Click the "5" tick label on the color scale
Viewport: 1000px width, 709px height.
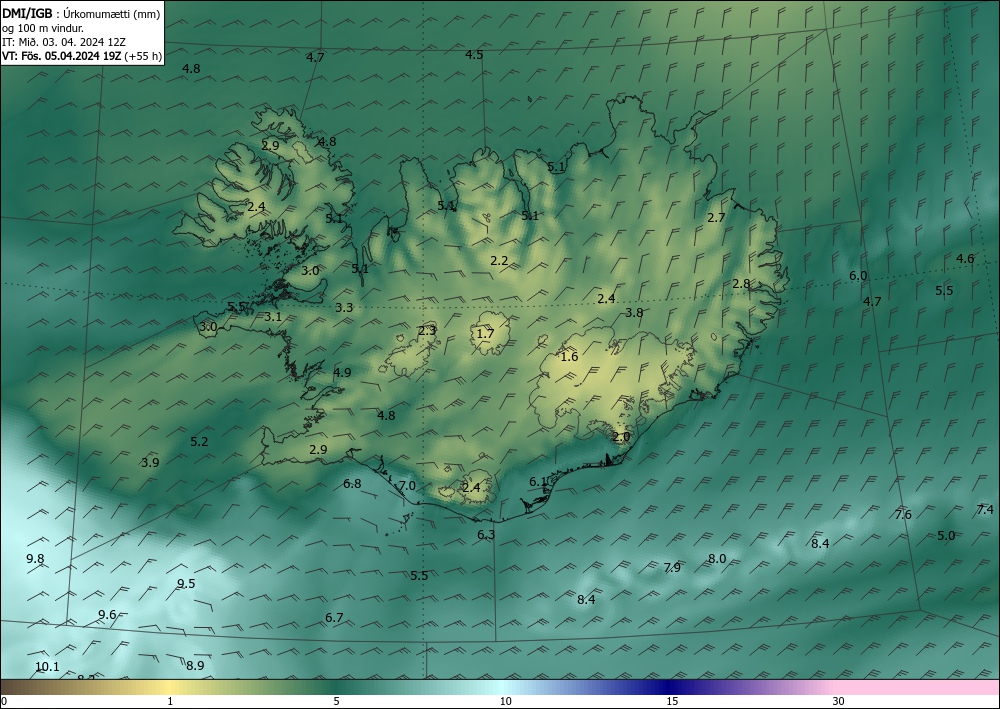coord(336,702)
